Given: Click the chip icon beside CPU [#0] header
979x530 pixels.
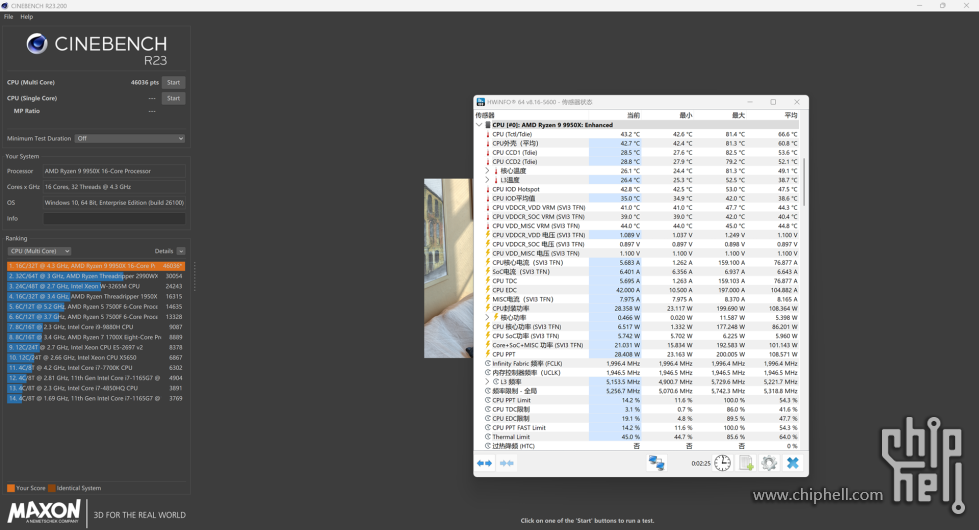Looking at the screenshot, I should coord(488,125).
